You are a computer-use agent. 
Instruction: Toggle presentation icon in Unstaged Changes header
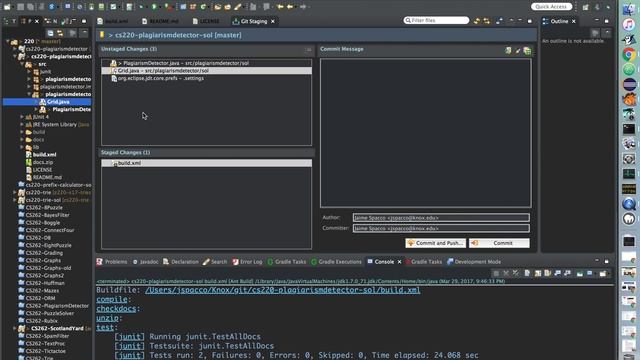pyautogui.click(x=308, y=50)
